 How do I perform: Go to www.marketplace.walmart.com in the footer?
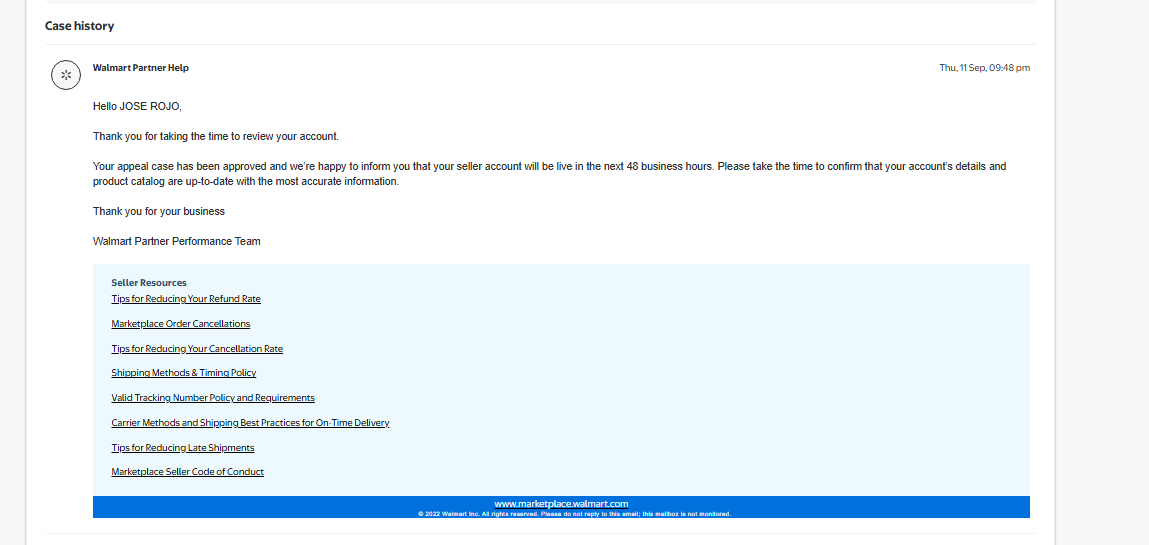(x=561, y=504)
